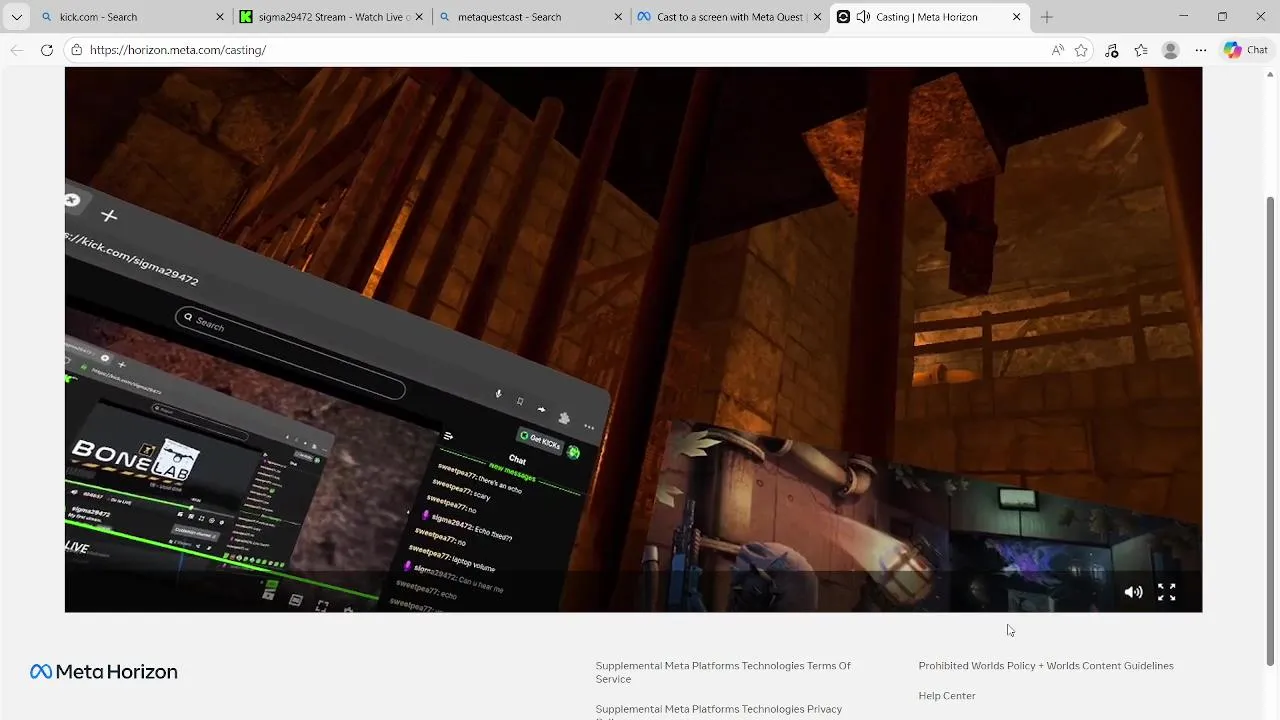The image size is (1280, 720).
Task: Restore down the browser window
Action: [1222, 17]
